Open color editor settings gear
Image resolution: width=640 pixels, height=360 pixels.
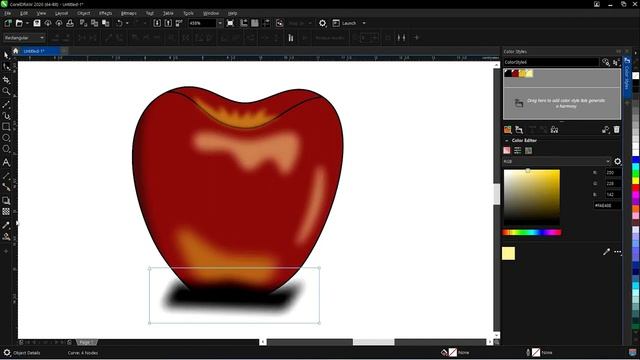(x=617, y=162)
